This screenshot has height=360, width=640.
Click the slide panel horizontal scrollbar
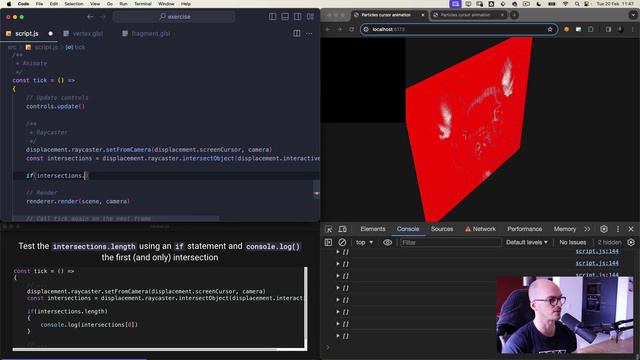pos(144,349)
